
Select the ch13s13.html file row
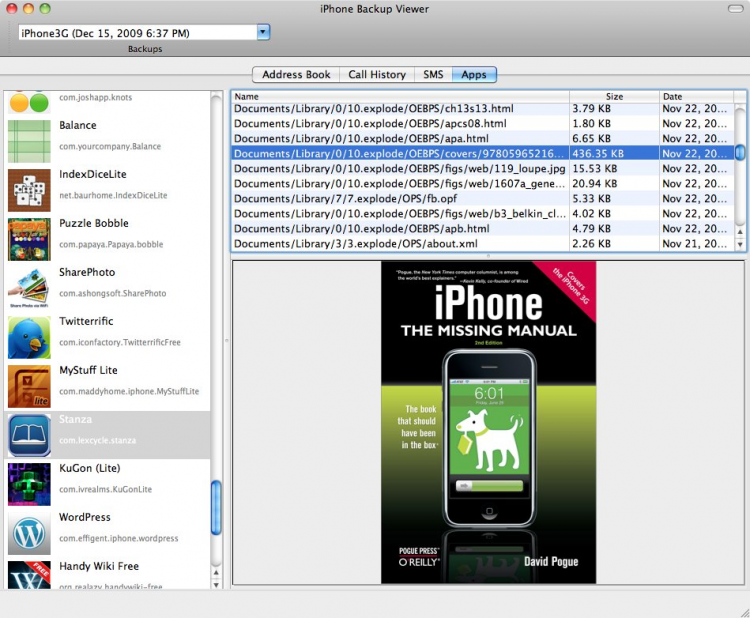pos(483,109)
